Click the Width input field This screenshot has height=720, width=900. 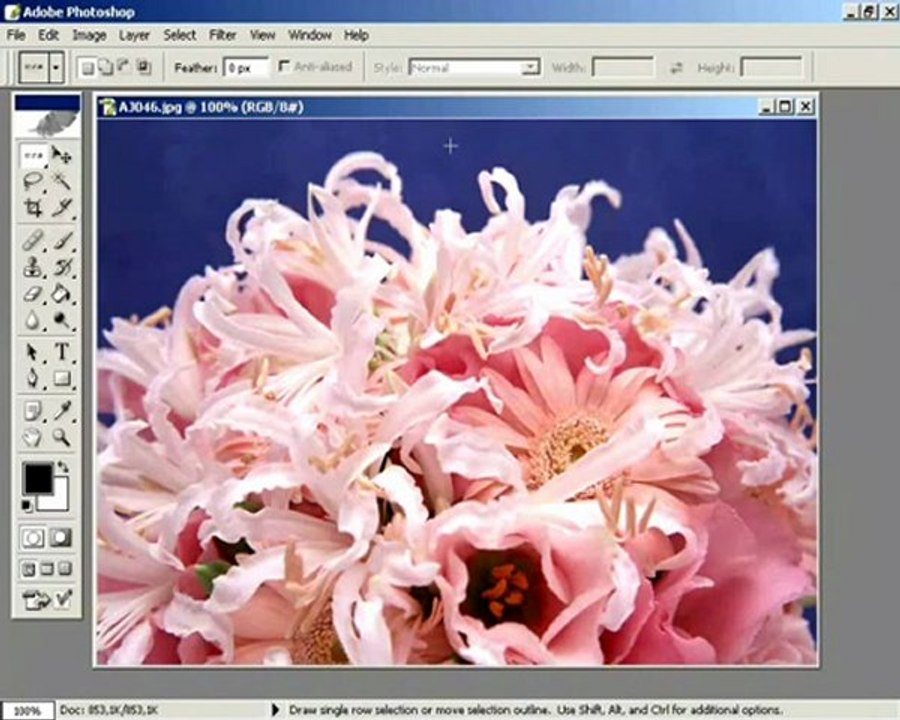click(623, 68)
